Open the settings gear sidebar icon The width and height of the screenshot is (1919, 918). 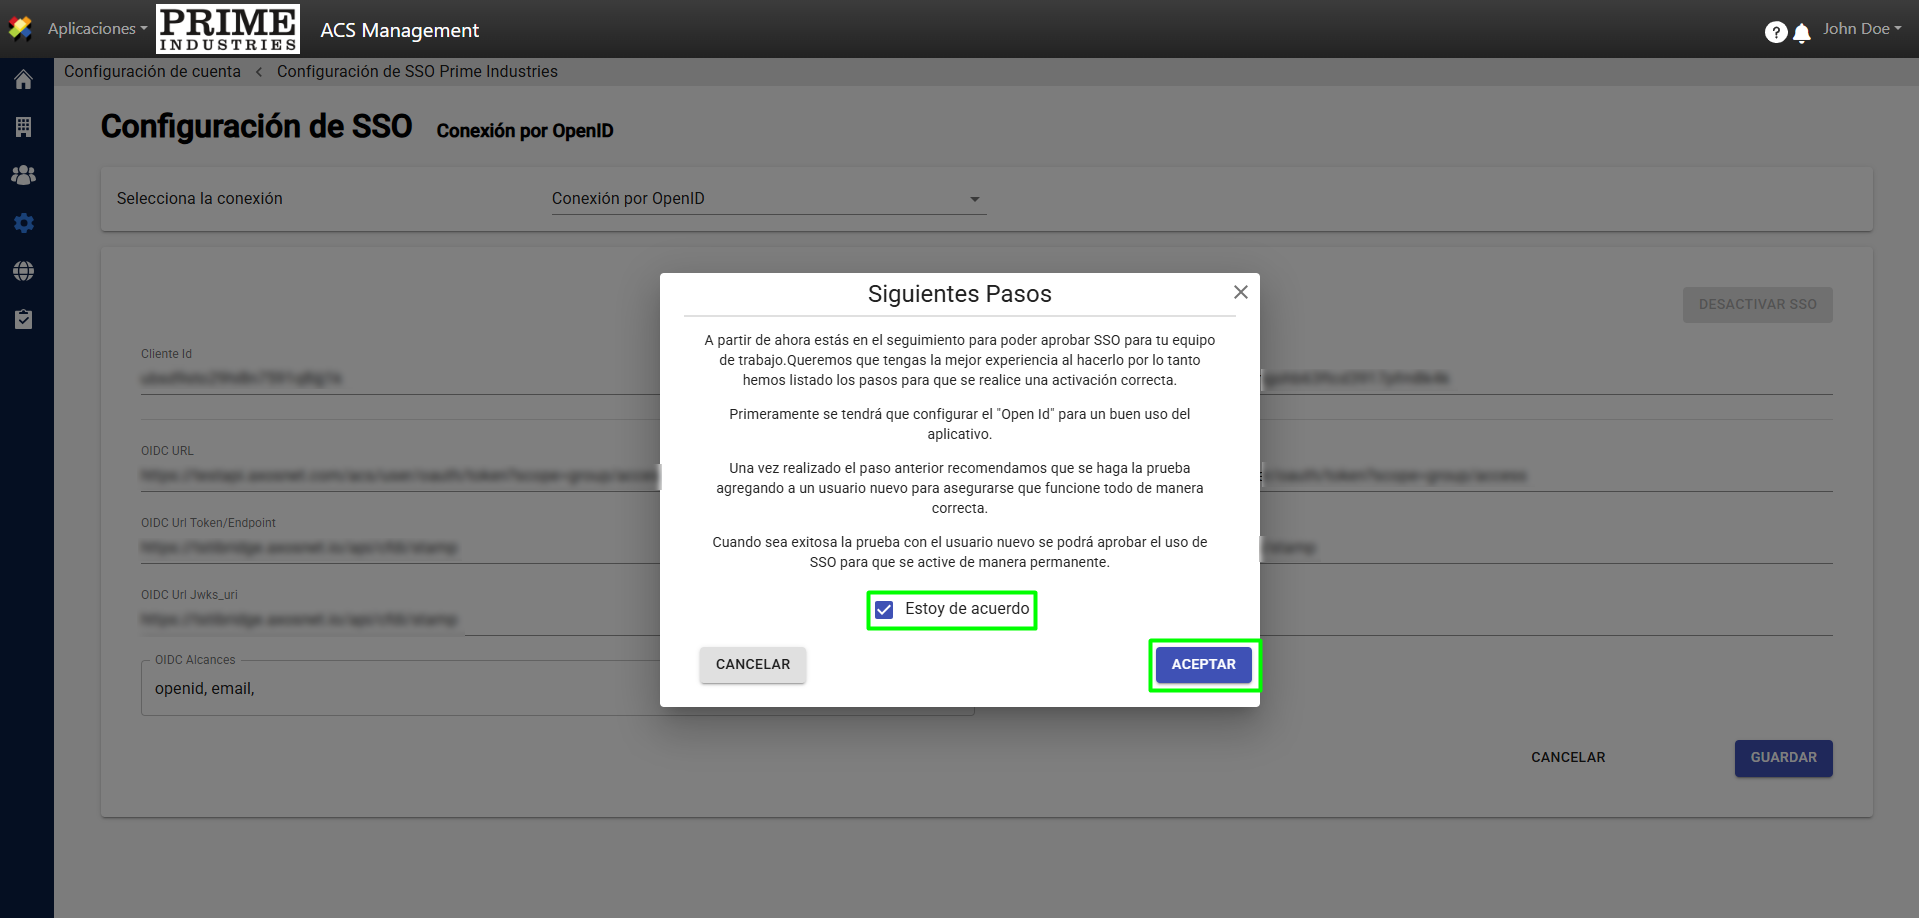click(24, 223)
